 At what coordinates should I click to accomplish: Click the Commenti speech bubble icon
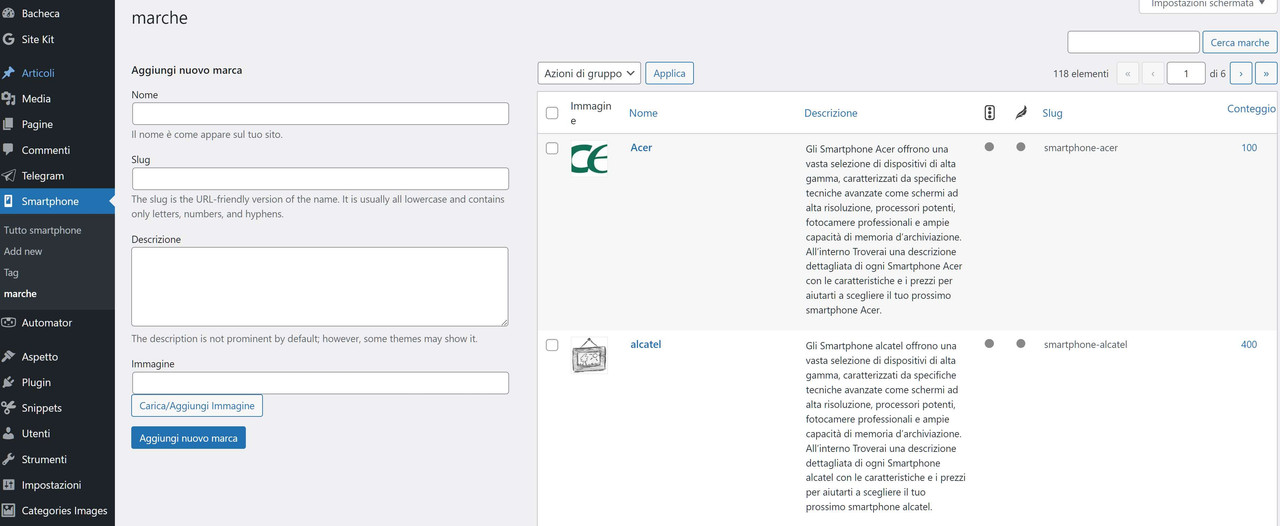click(x=9, y=150)
